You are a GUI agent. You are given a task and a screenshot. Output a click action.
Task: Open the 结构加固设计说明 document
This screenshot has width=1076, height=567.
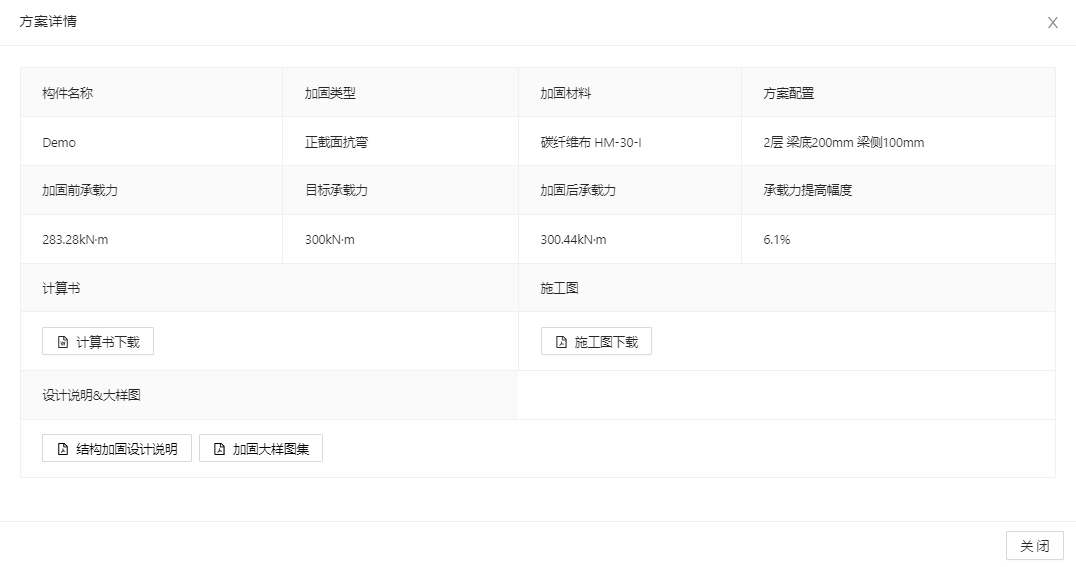coord(117,448)
